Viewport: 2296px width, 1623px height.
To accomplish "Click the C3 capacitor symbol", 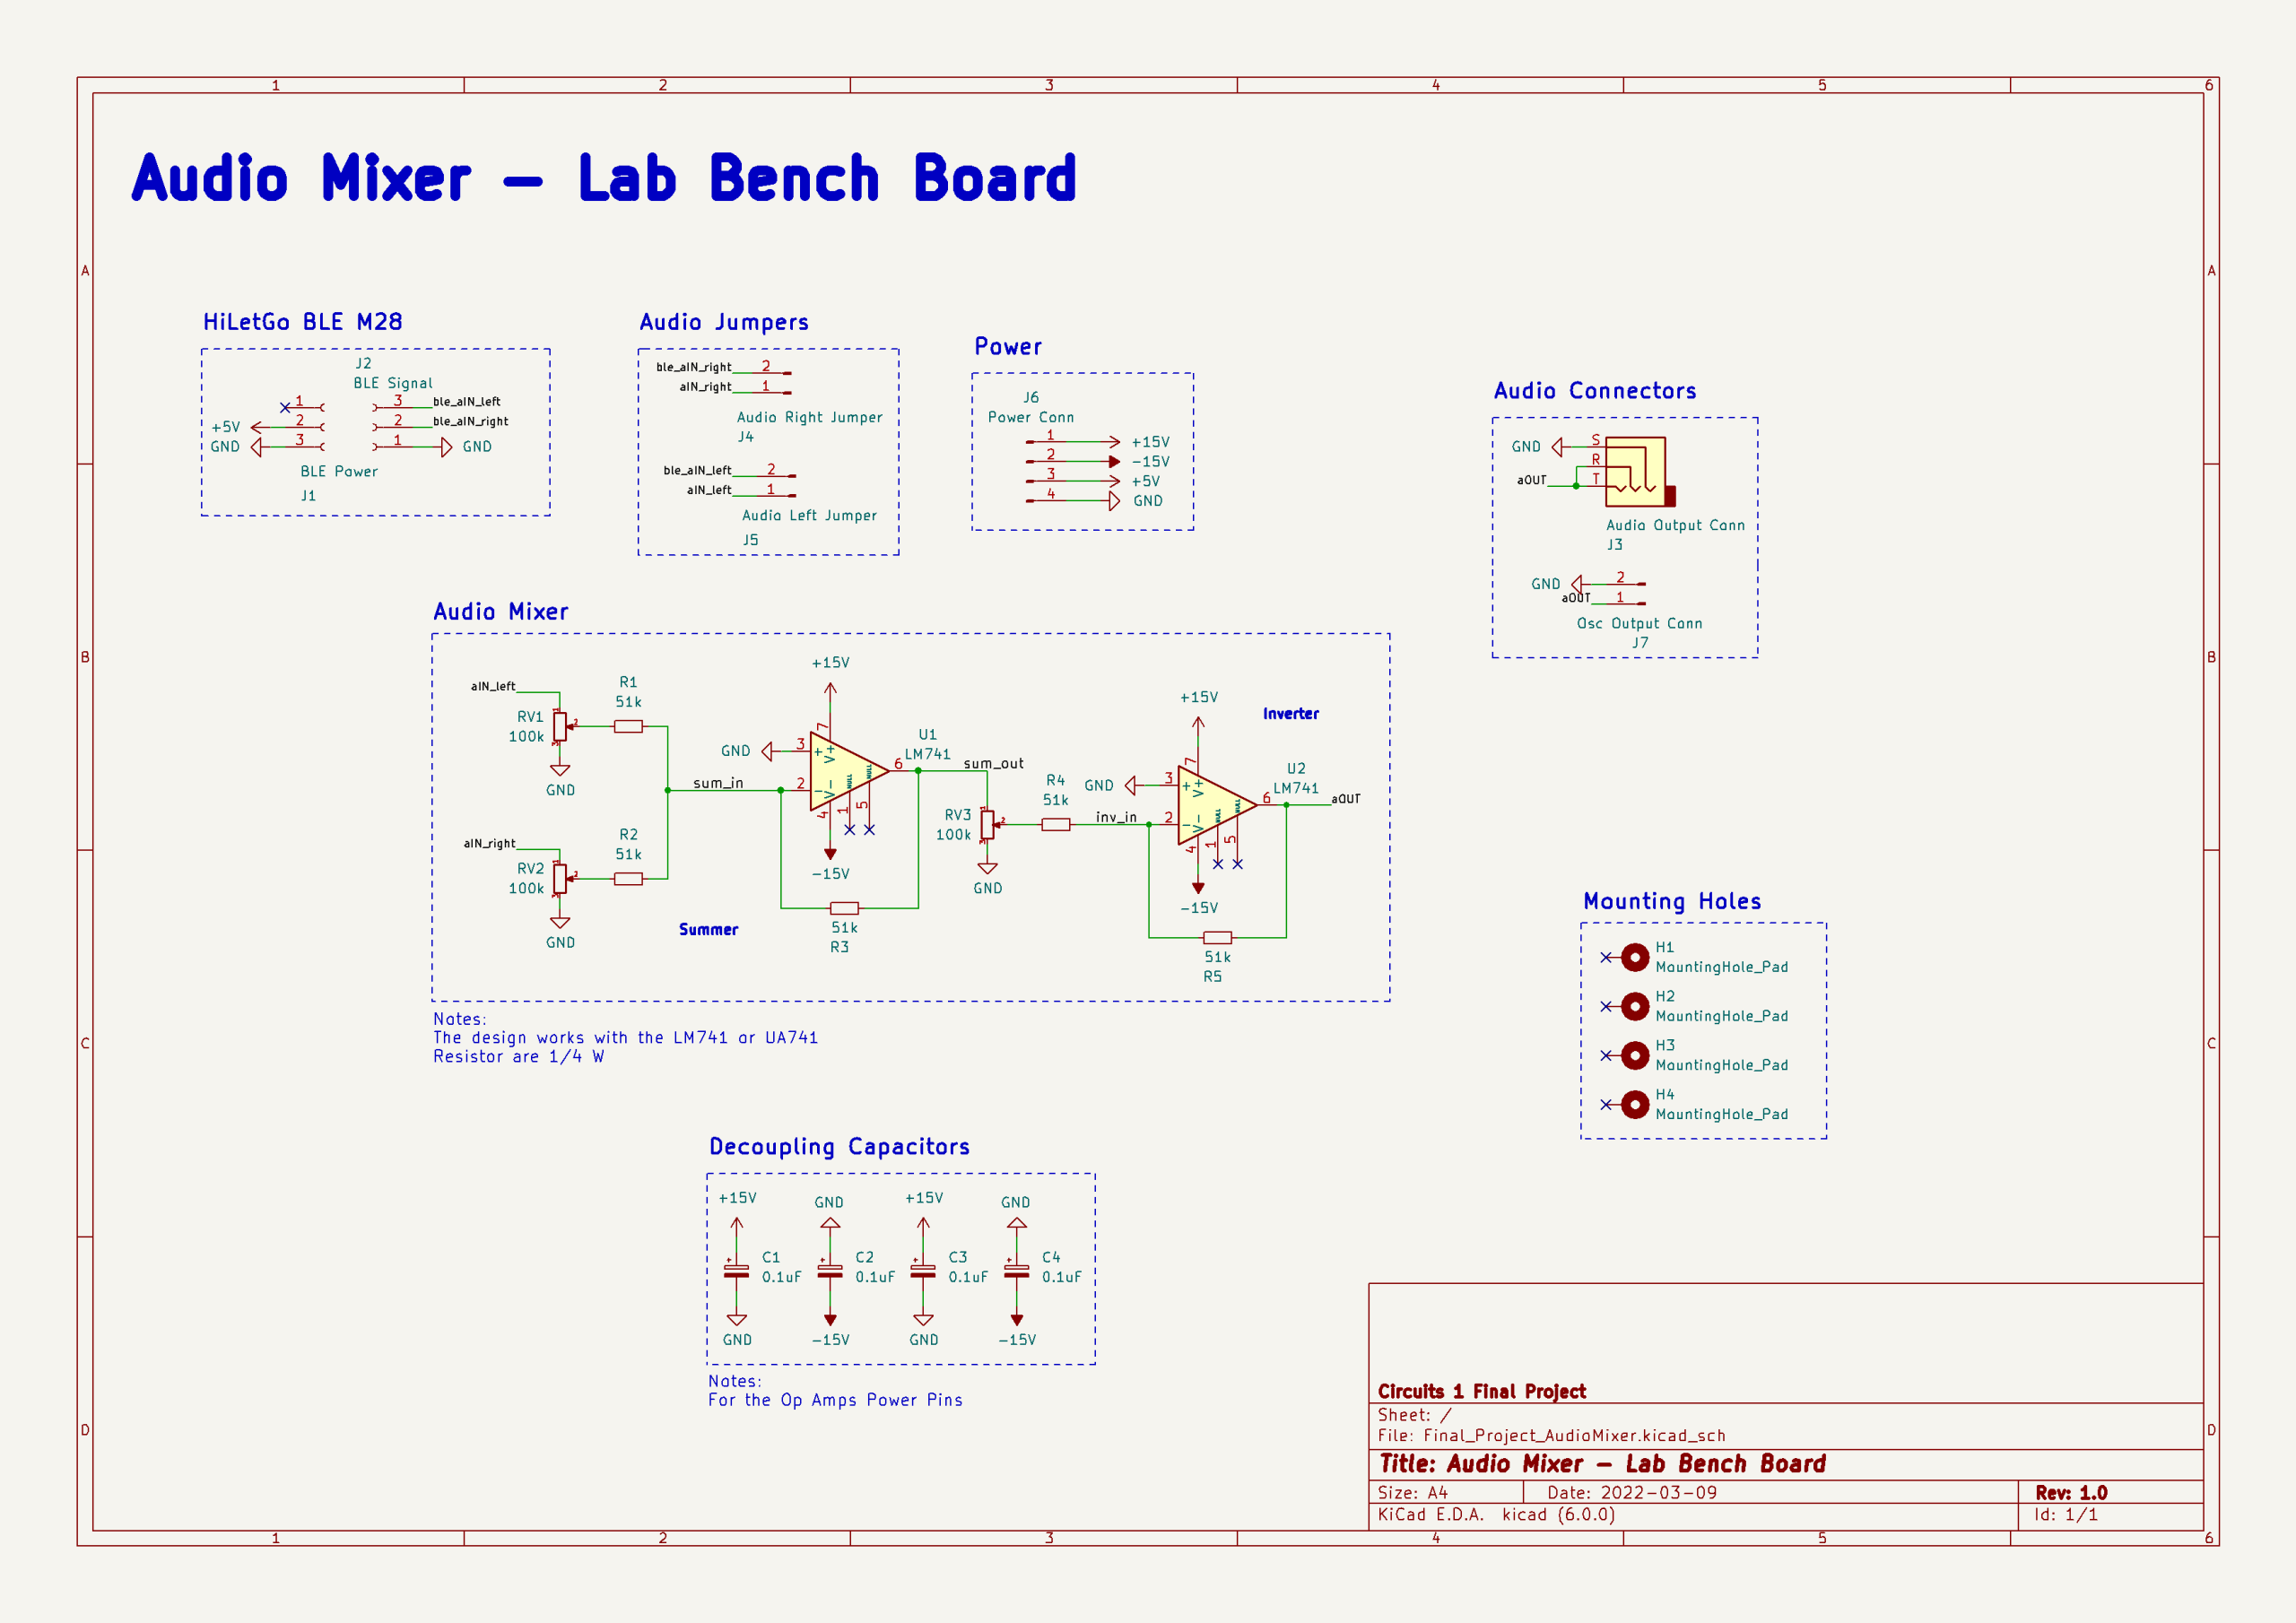I will (923, 1271).
